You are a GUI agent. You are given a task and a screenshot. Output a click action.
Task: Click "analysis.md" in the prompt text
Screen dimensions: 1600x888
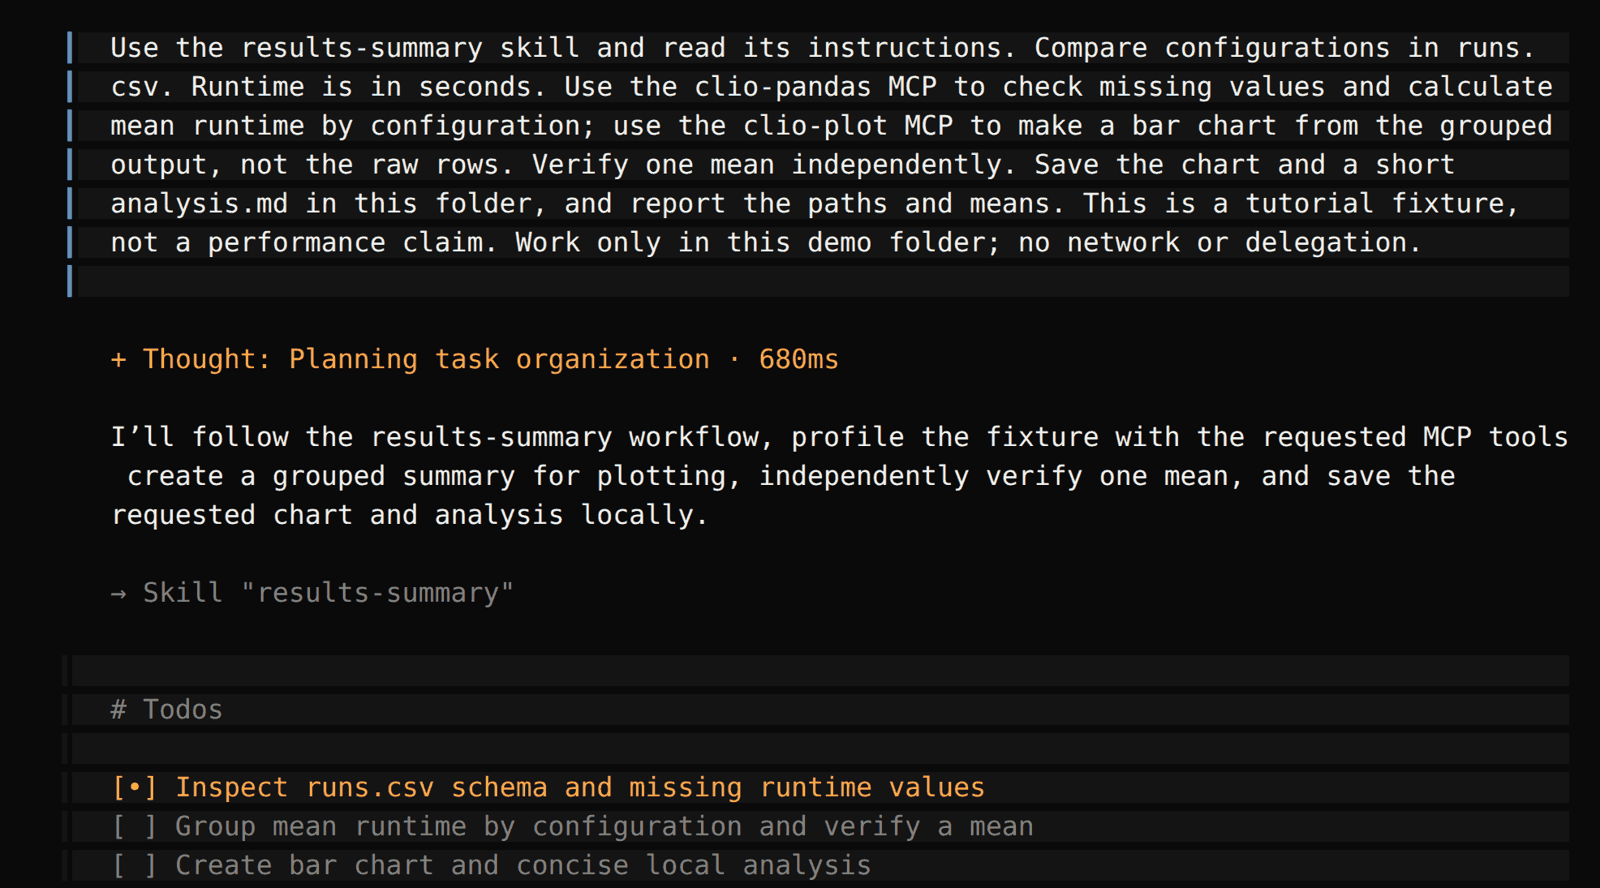[199, 204]
